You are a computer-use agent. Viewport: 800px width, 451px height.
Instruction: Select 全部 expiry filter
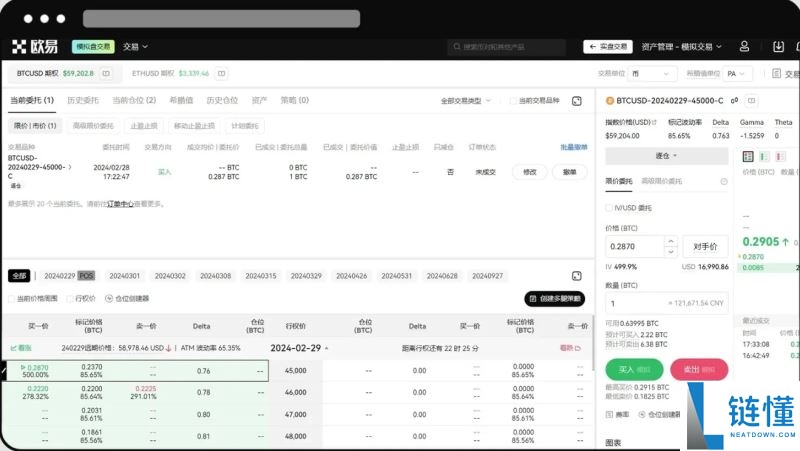(19, 276)
